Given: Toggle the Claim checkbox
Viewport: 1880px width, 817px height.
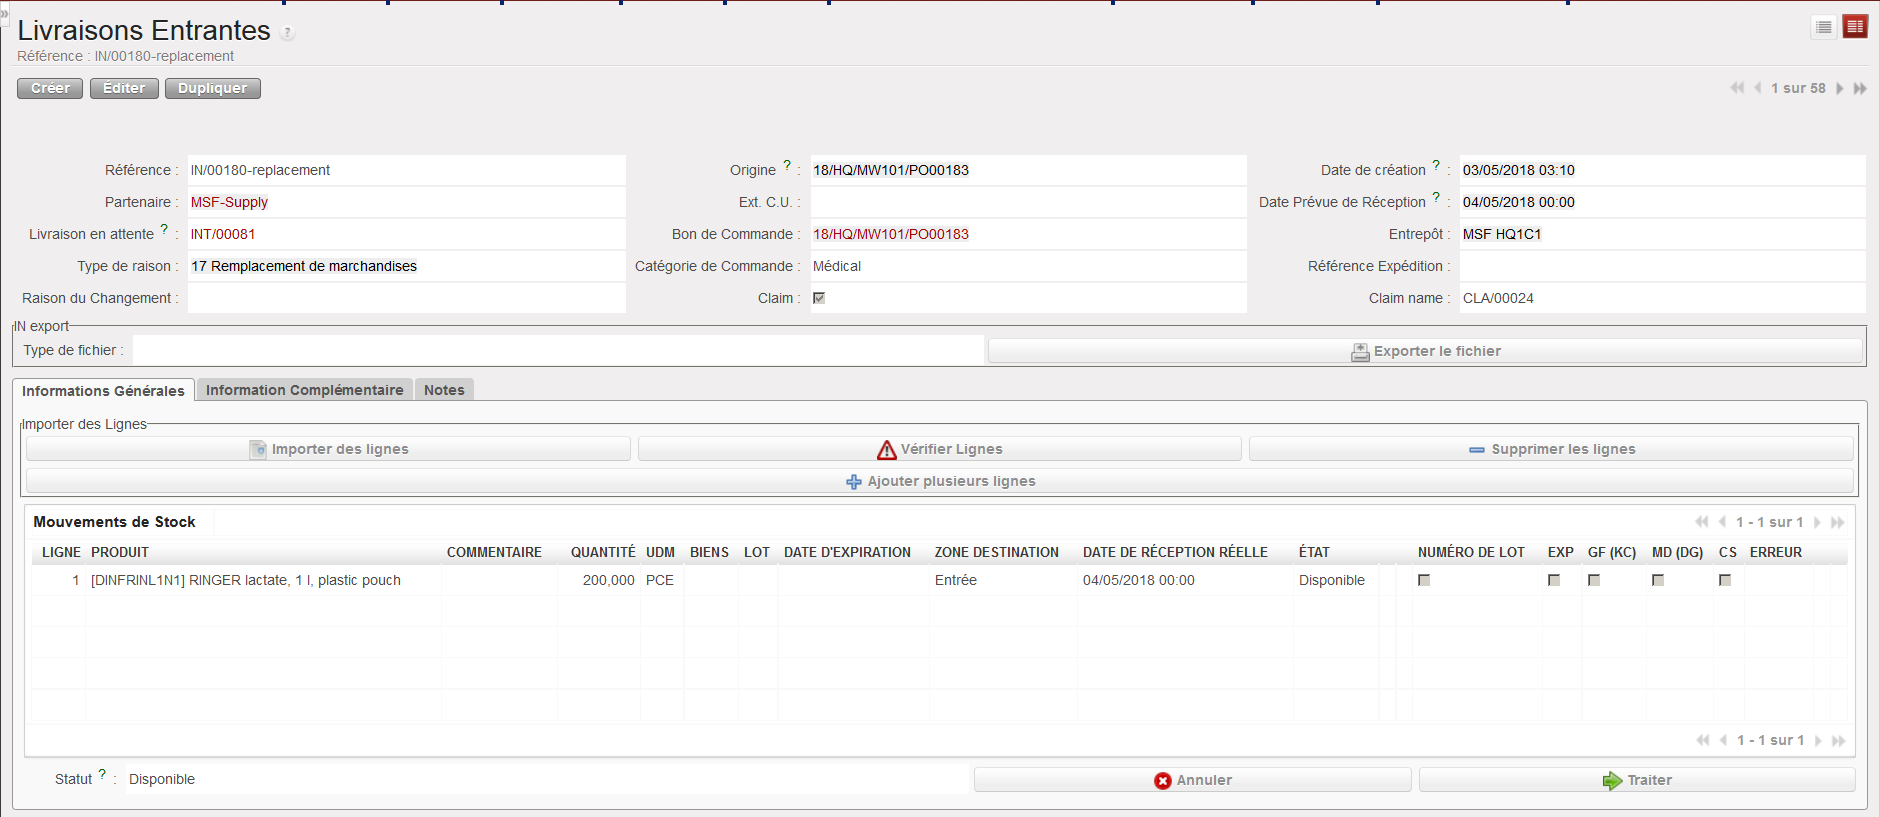Looking at the screenshot, I should (x=819, y=298).
